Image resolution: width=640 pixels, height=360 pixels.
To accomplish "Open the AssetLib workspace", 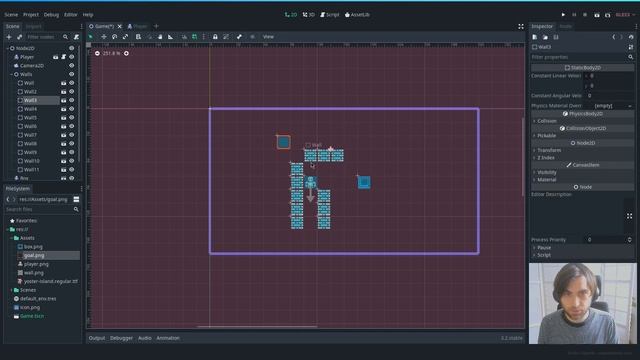I will tap(357, 15).
